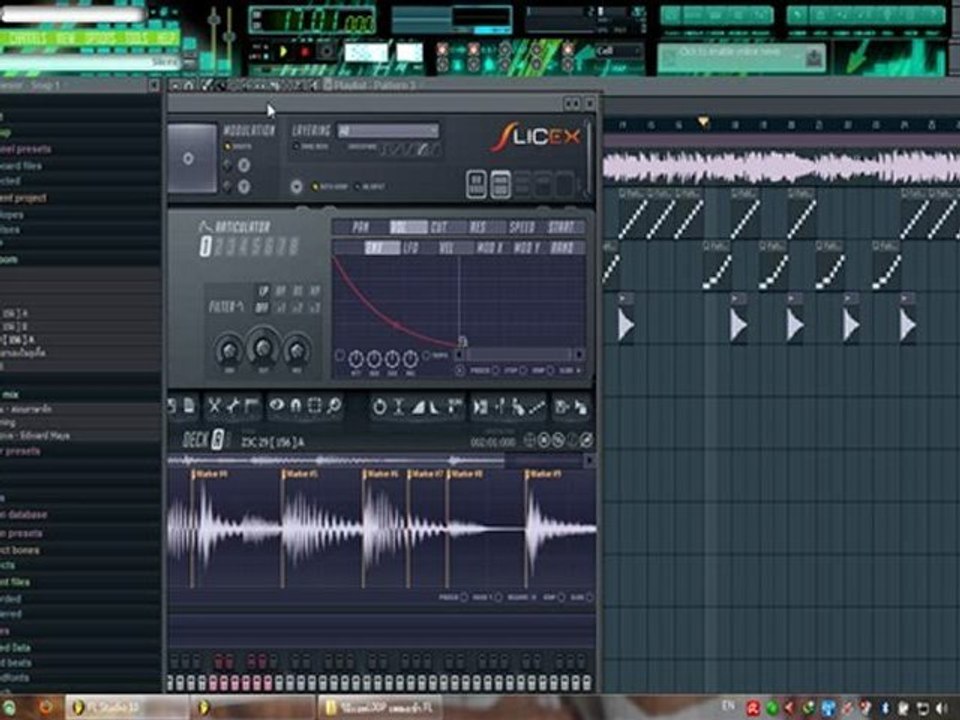Viewport: 960px width, 720px height.
Task: Click the Slicex master pad with circle
Action: pyautogui.click(x=192, y=159)
